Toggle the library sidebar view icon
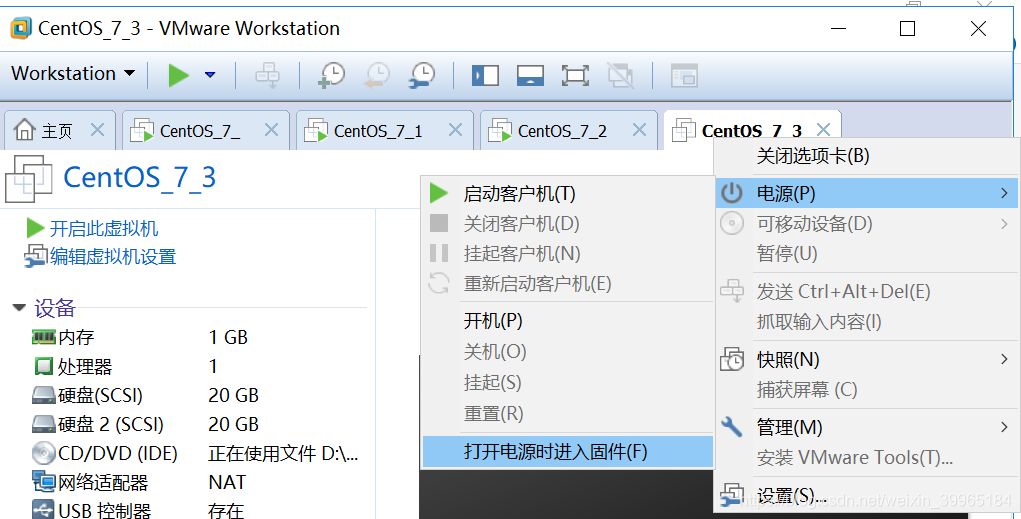This screenshot has width=1021, height=519. (485, 76)
